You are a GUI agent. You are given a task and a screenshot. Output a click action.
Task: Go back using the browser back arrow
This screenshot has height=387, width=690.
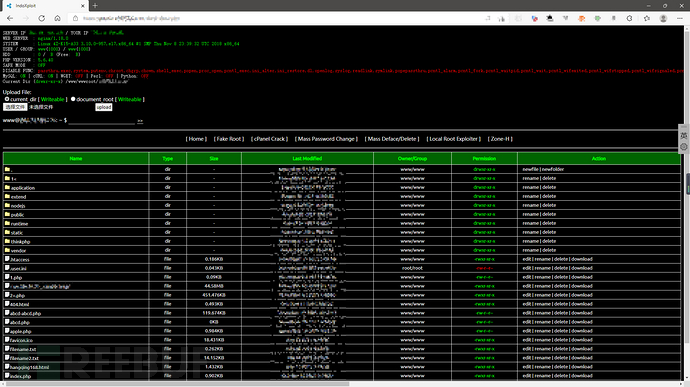pos(10,18)
